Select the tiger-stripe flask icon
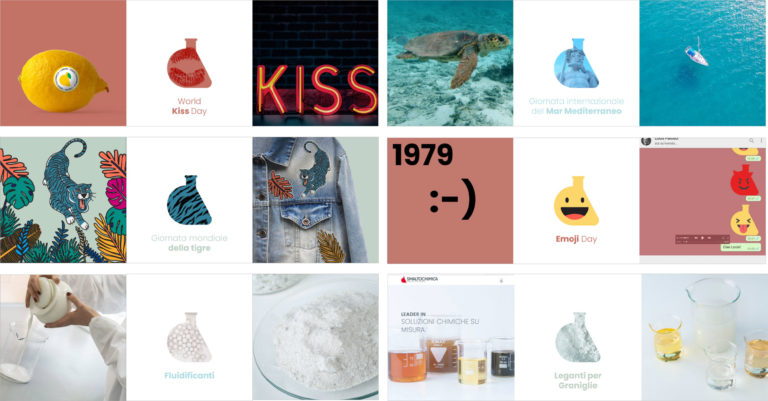Image resolution: width=768 pixels, height=401 pixels. [x=189, y=200]
